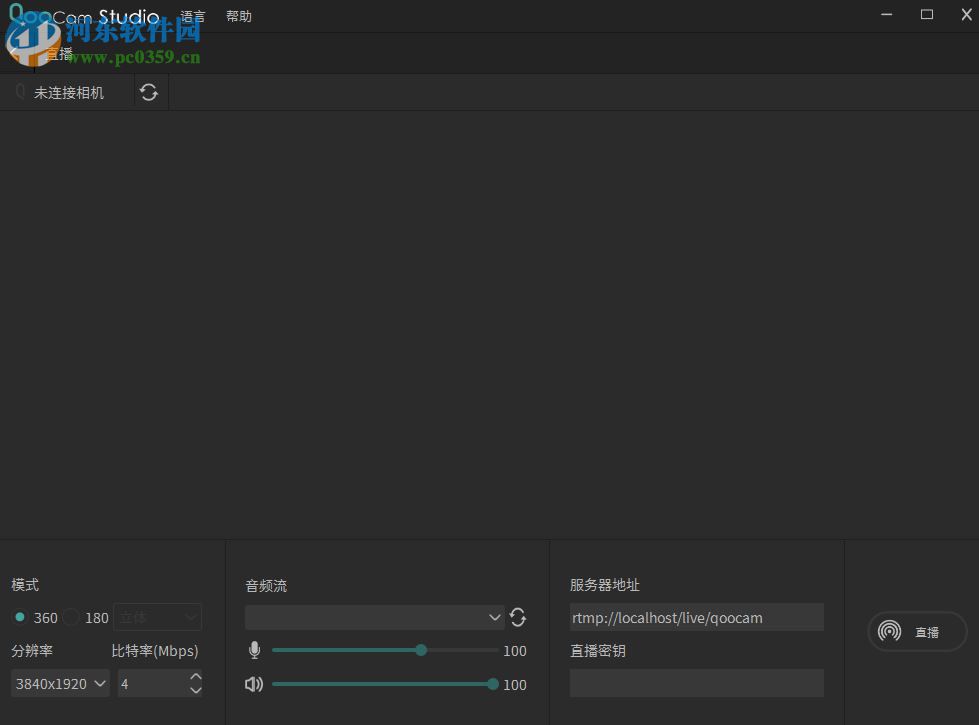Click the 直播密钥 stream key input field

click(x=696, y=683)
